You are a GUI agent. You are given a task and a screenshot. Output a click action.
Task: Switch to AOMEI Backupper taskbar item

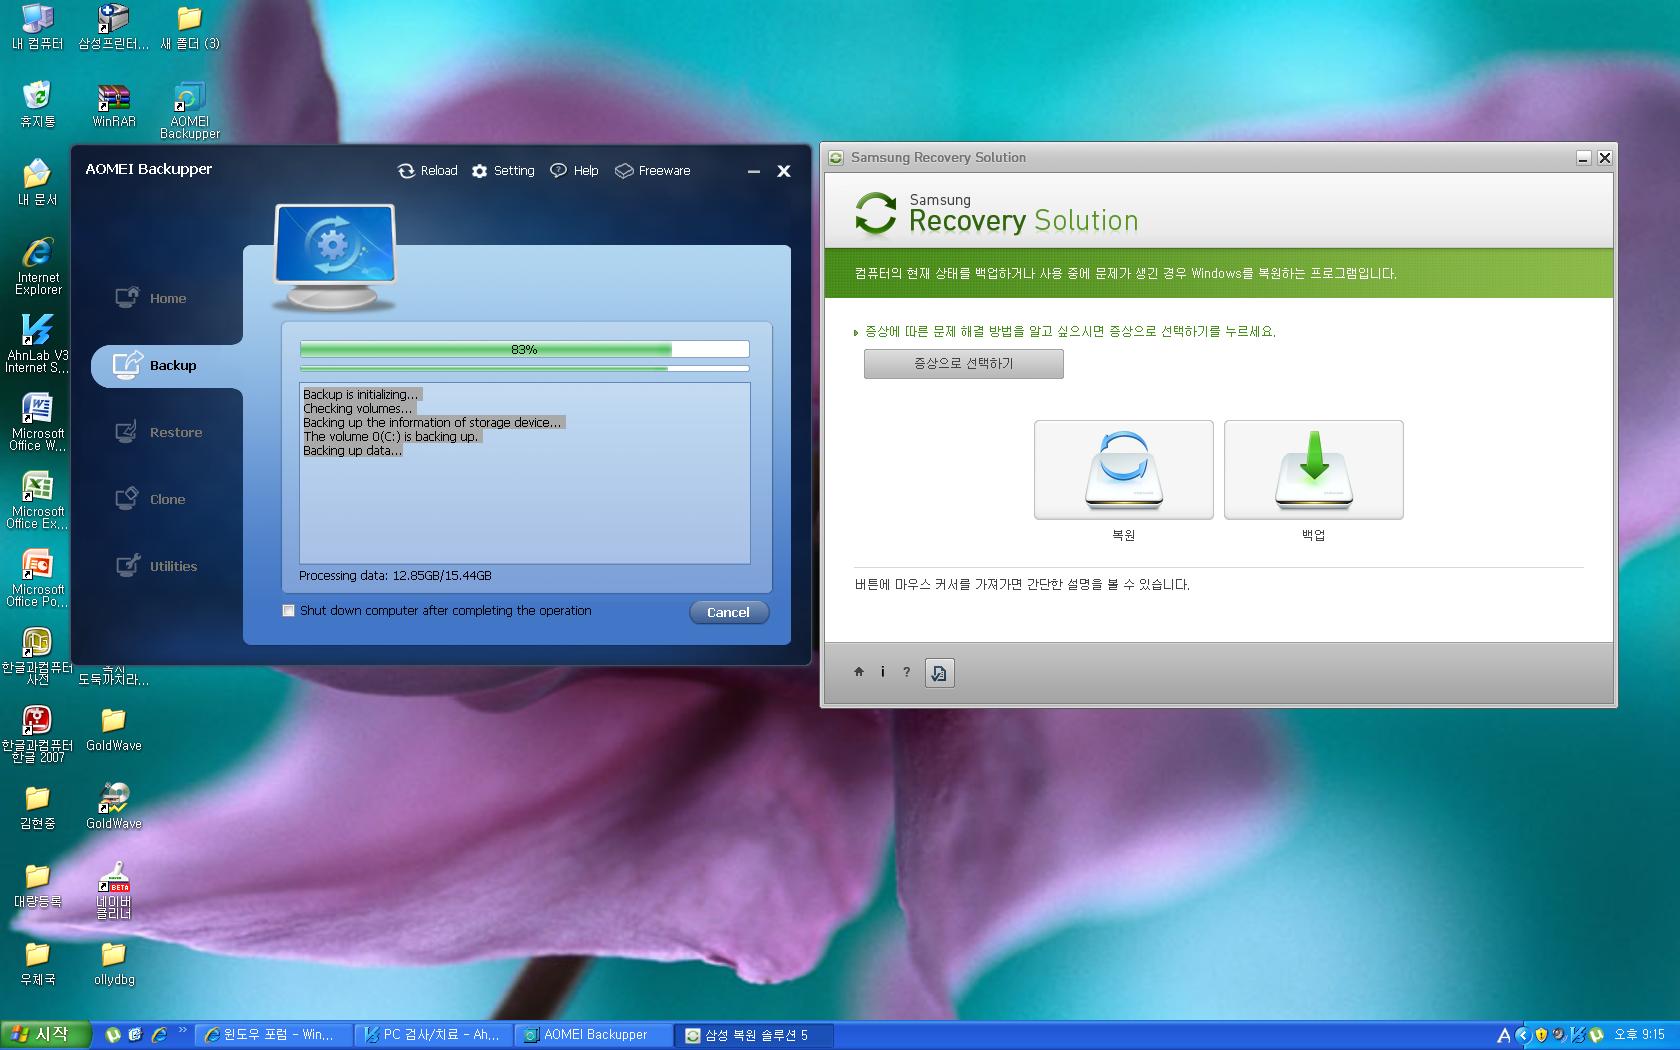tap(593, 1035)
